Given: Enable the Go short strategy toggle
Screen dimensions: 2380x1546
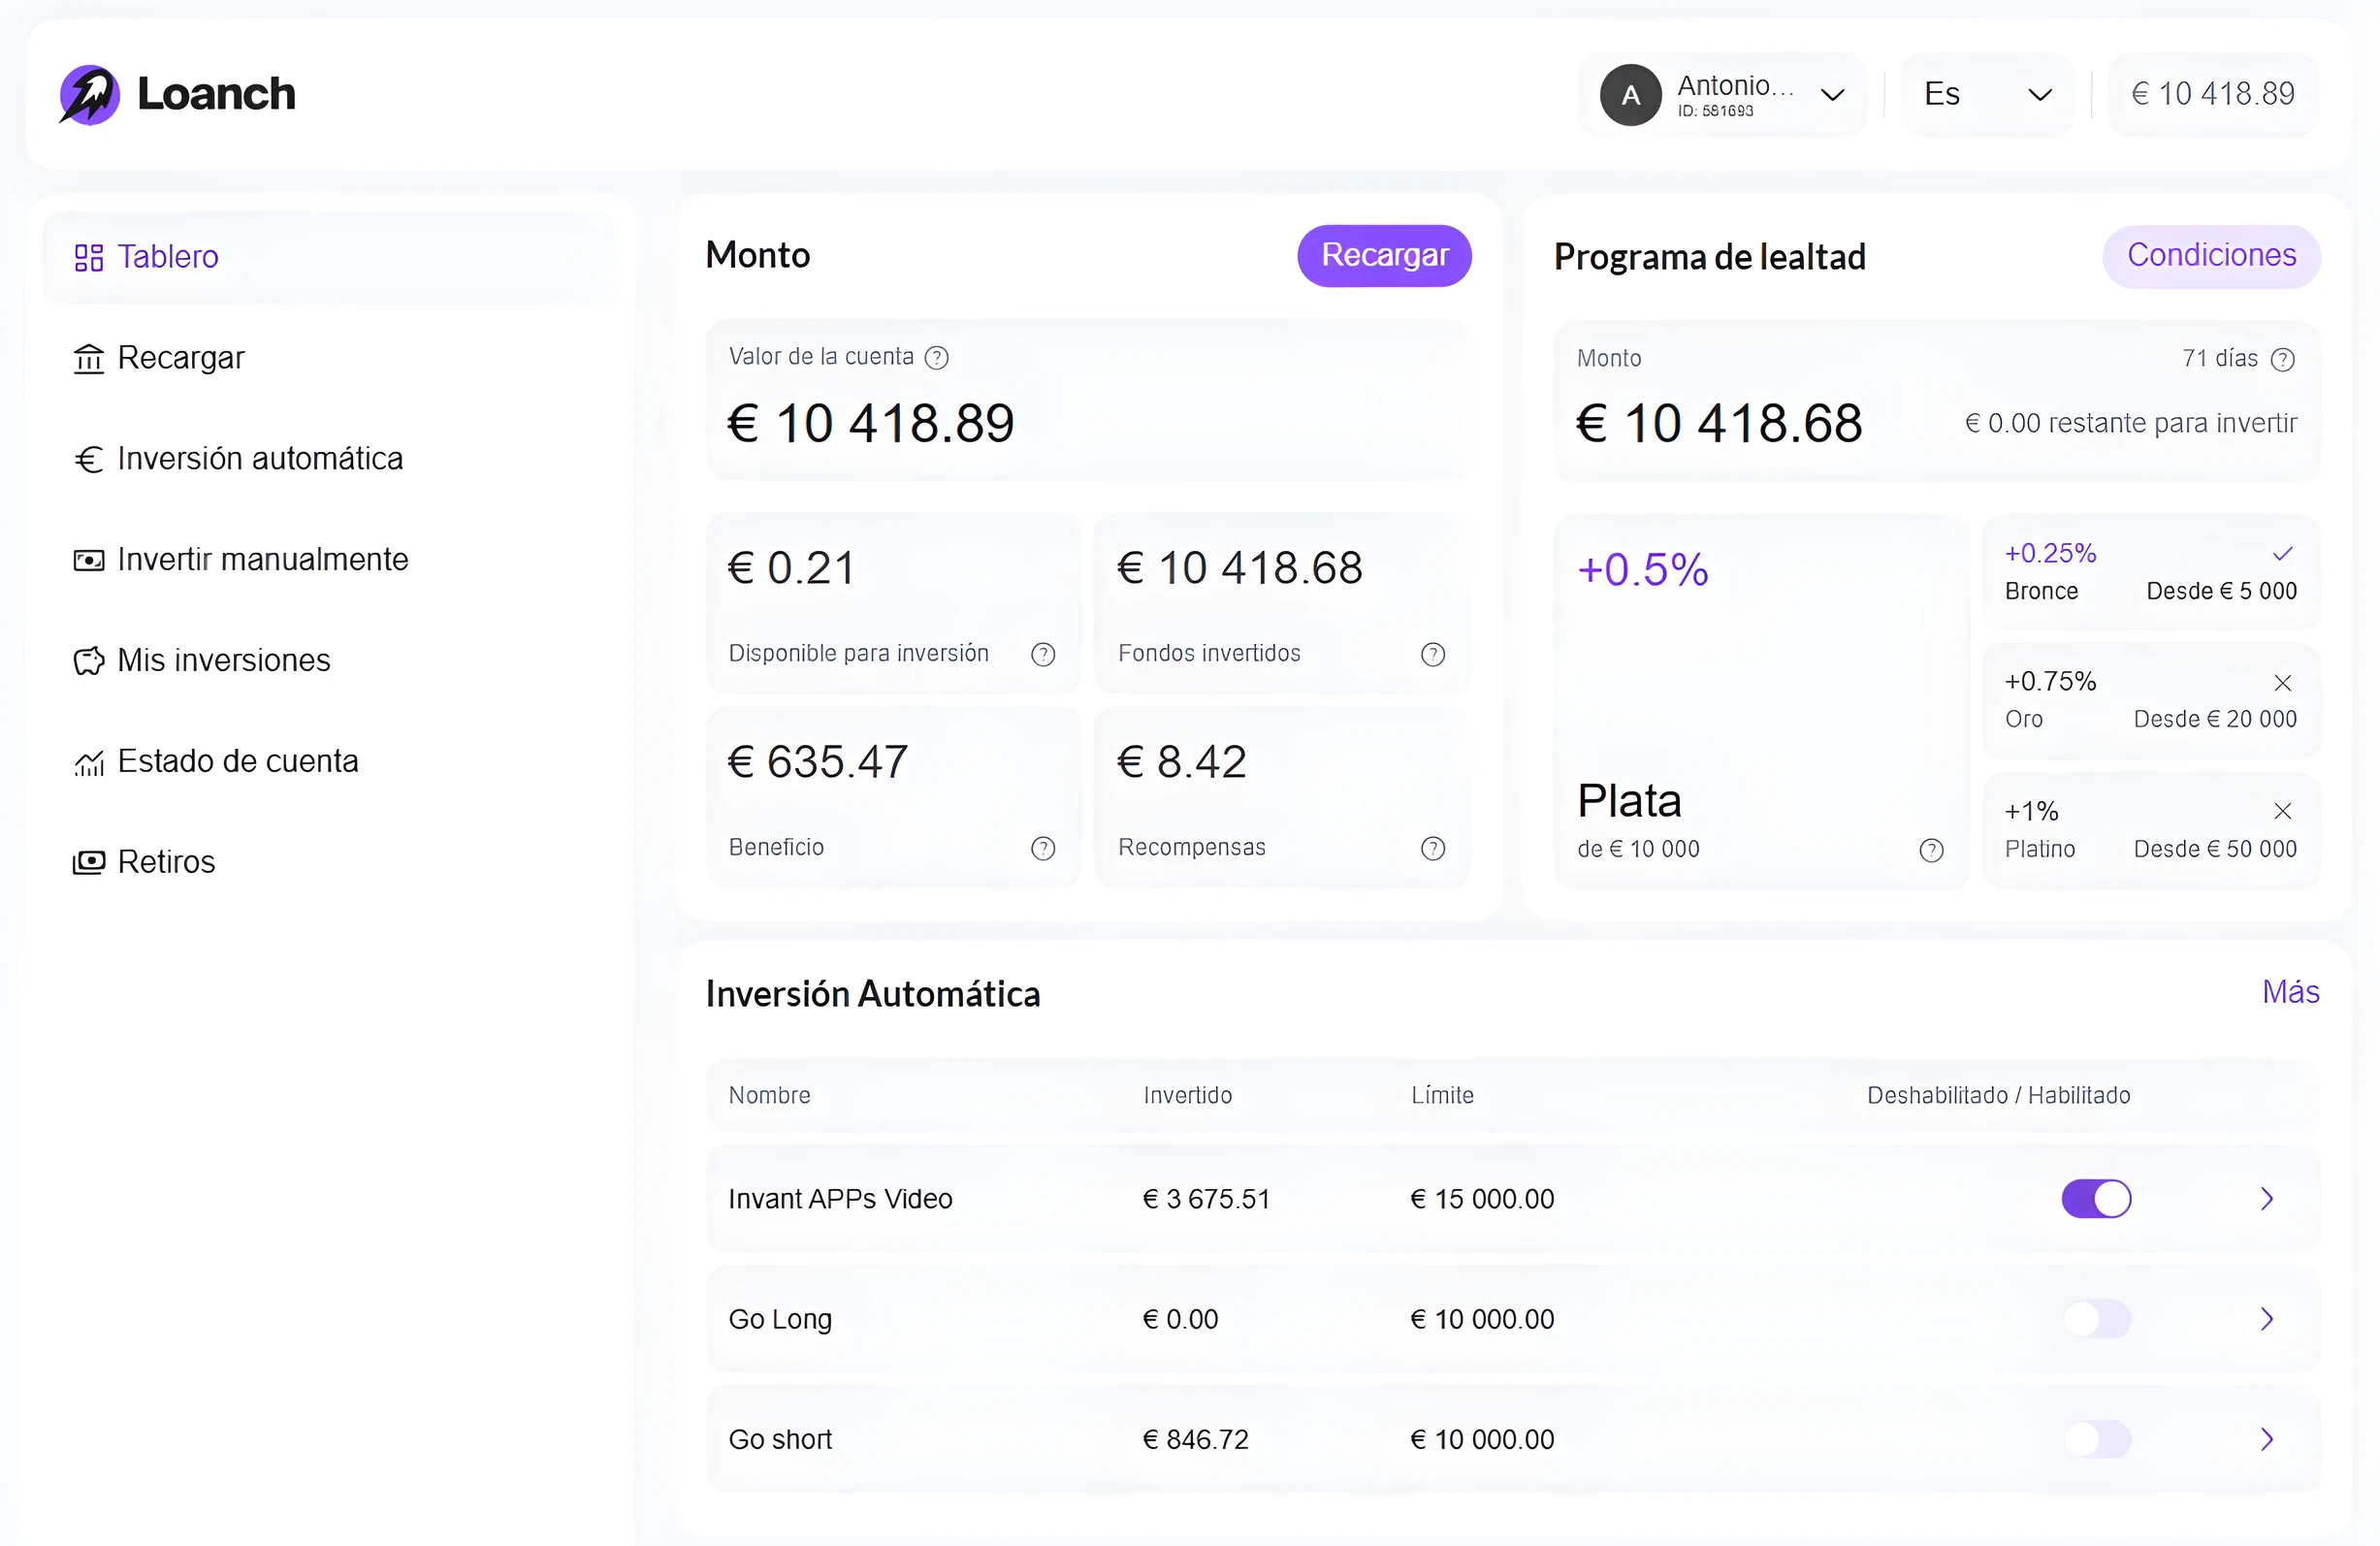Looking at the screenshot, I should [x=2095, y=1438].
